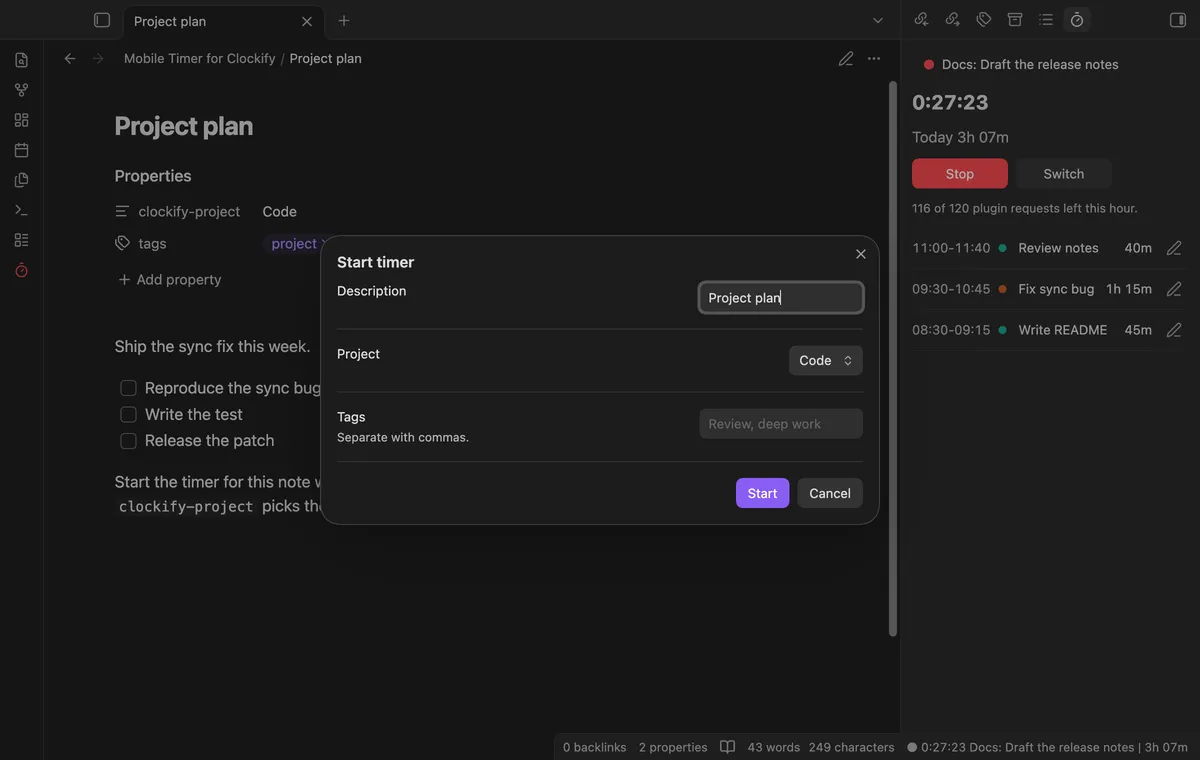Screen dimensions: 1200x760
Task: Click the note's vertical scrollbar
Action: (893, 358)
